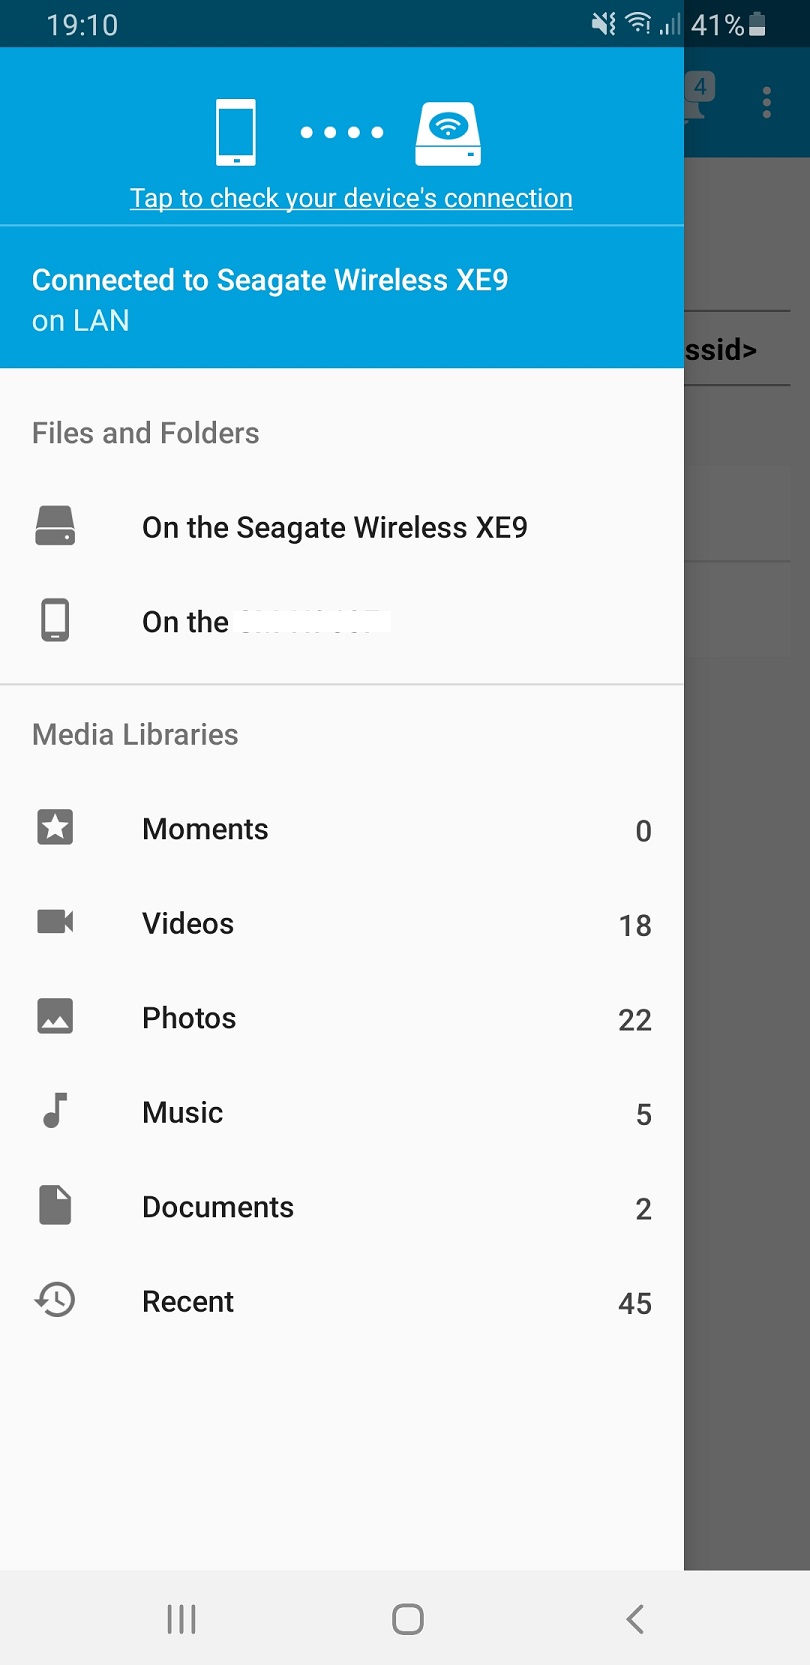Image resolution: width=810 pixels, height=1665 pixels.
Task: Click the Videos camera icon
Action: click(55, 921)
